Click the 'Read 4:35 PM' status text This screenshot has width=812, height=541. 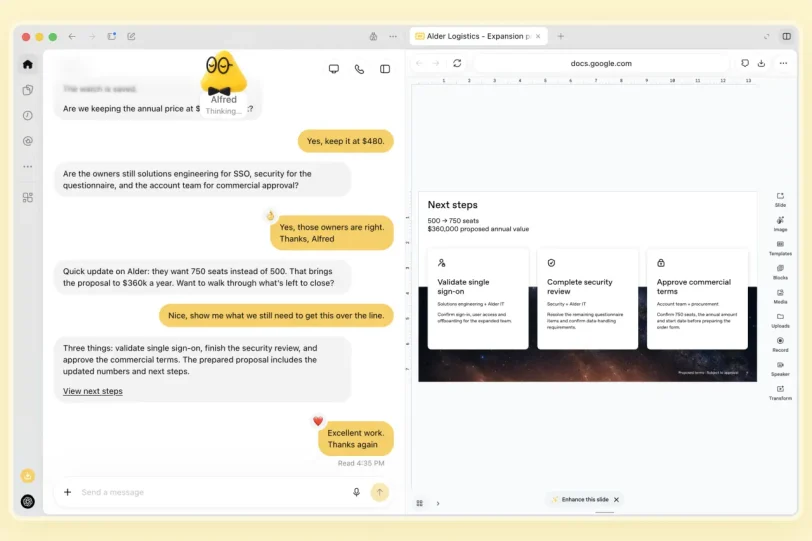point(361,463)
